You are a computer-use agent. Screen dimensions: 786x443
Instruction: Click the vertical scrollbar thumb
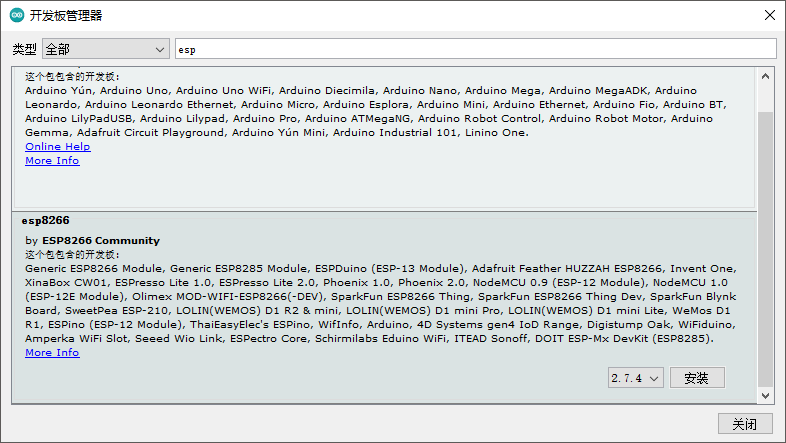click(x=766, y=248)
